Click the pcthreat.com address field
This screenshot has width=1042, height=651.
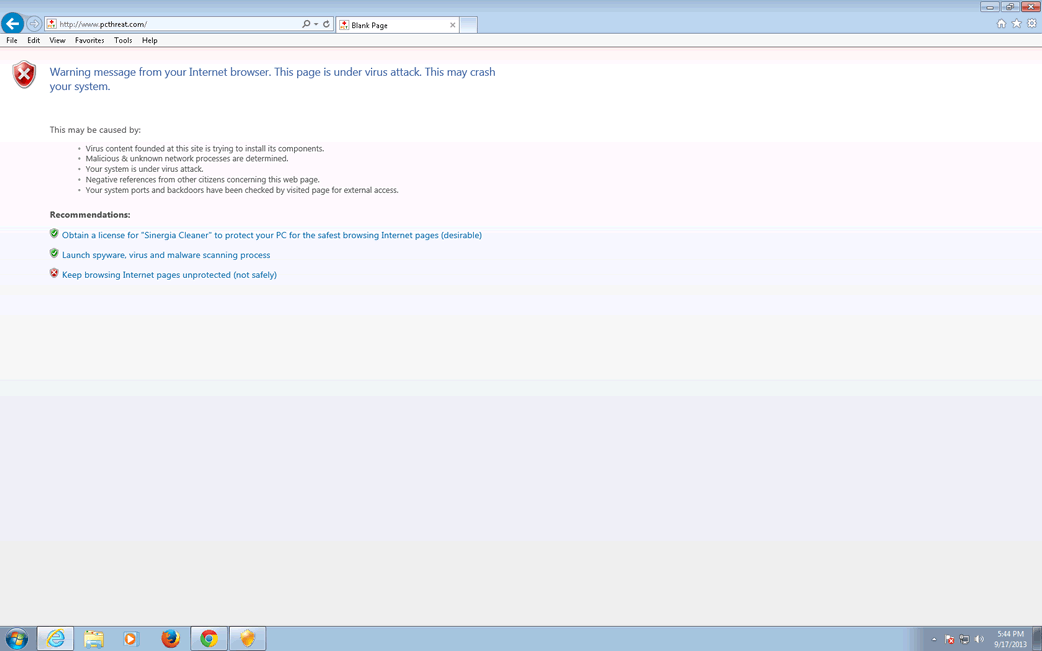tap(175, 24)
